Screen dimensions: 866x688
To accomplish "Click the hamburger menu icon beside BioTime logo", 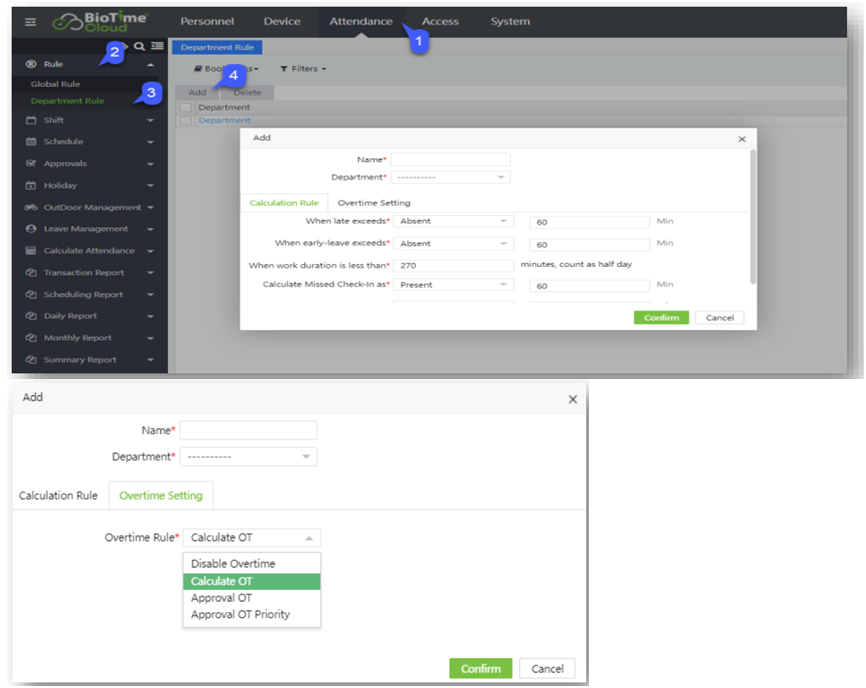I will click(30, 21).
